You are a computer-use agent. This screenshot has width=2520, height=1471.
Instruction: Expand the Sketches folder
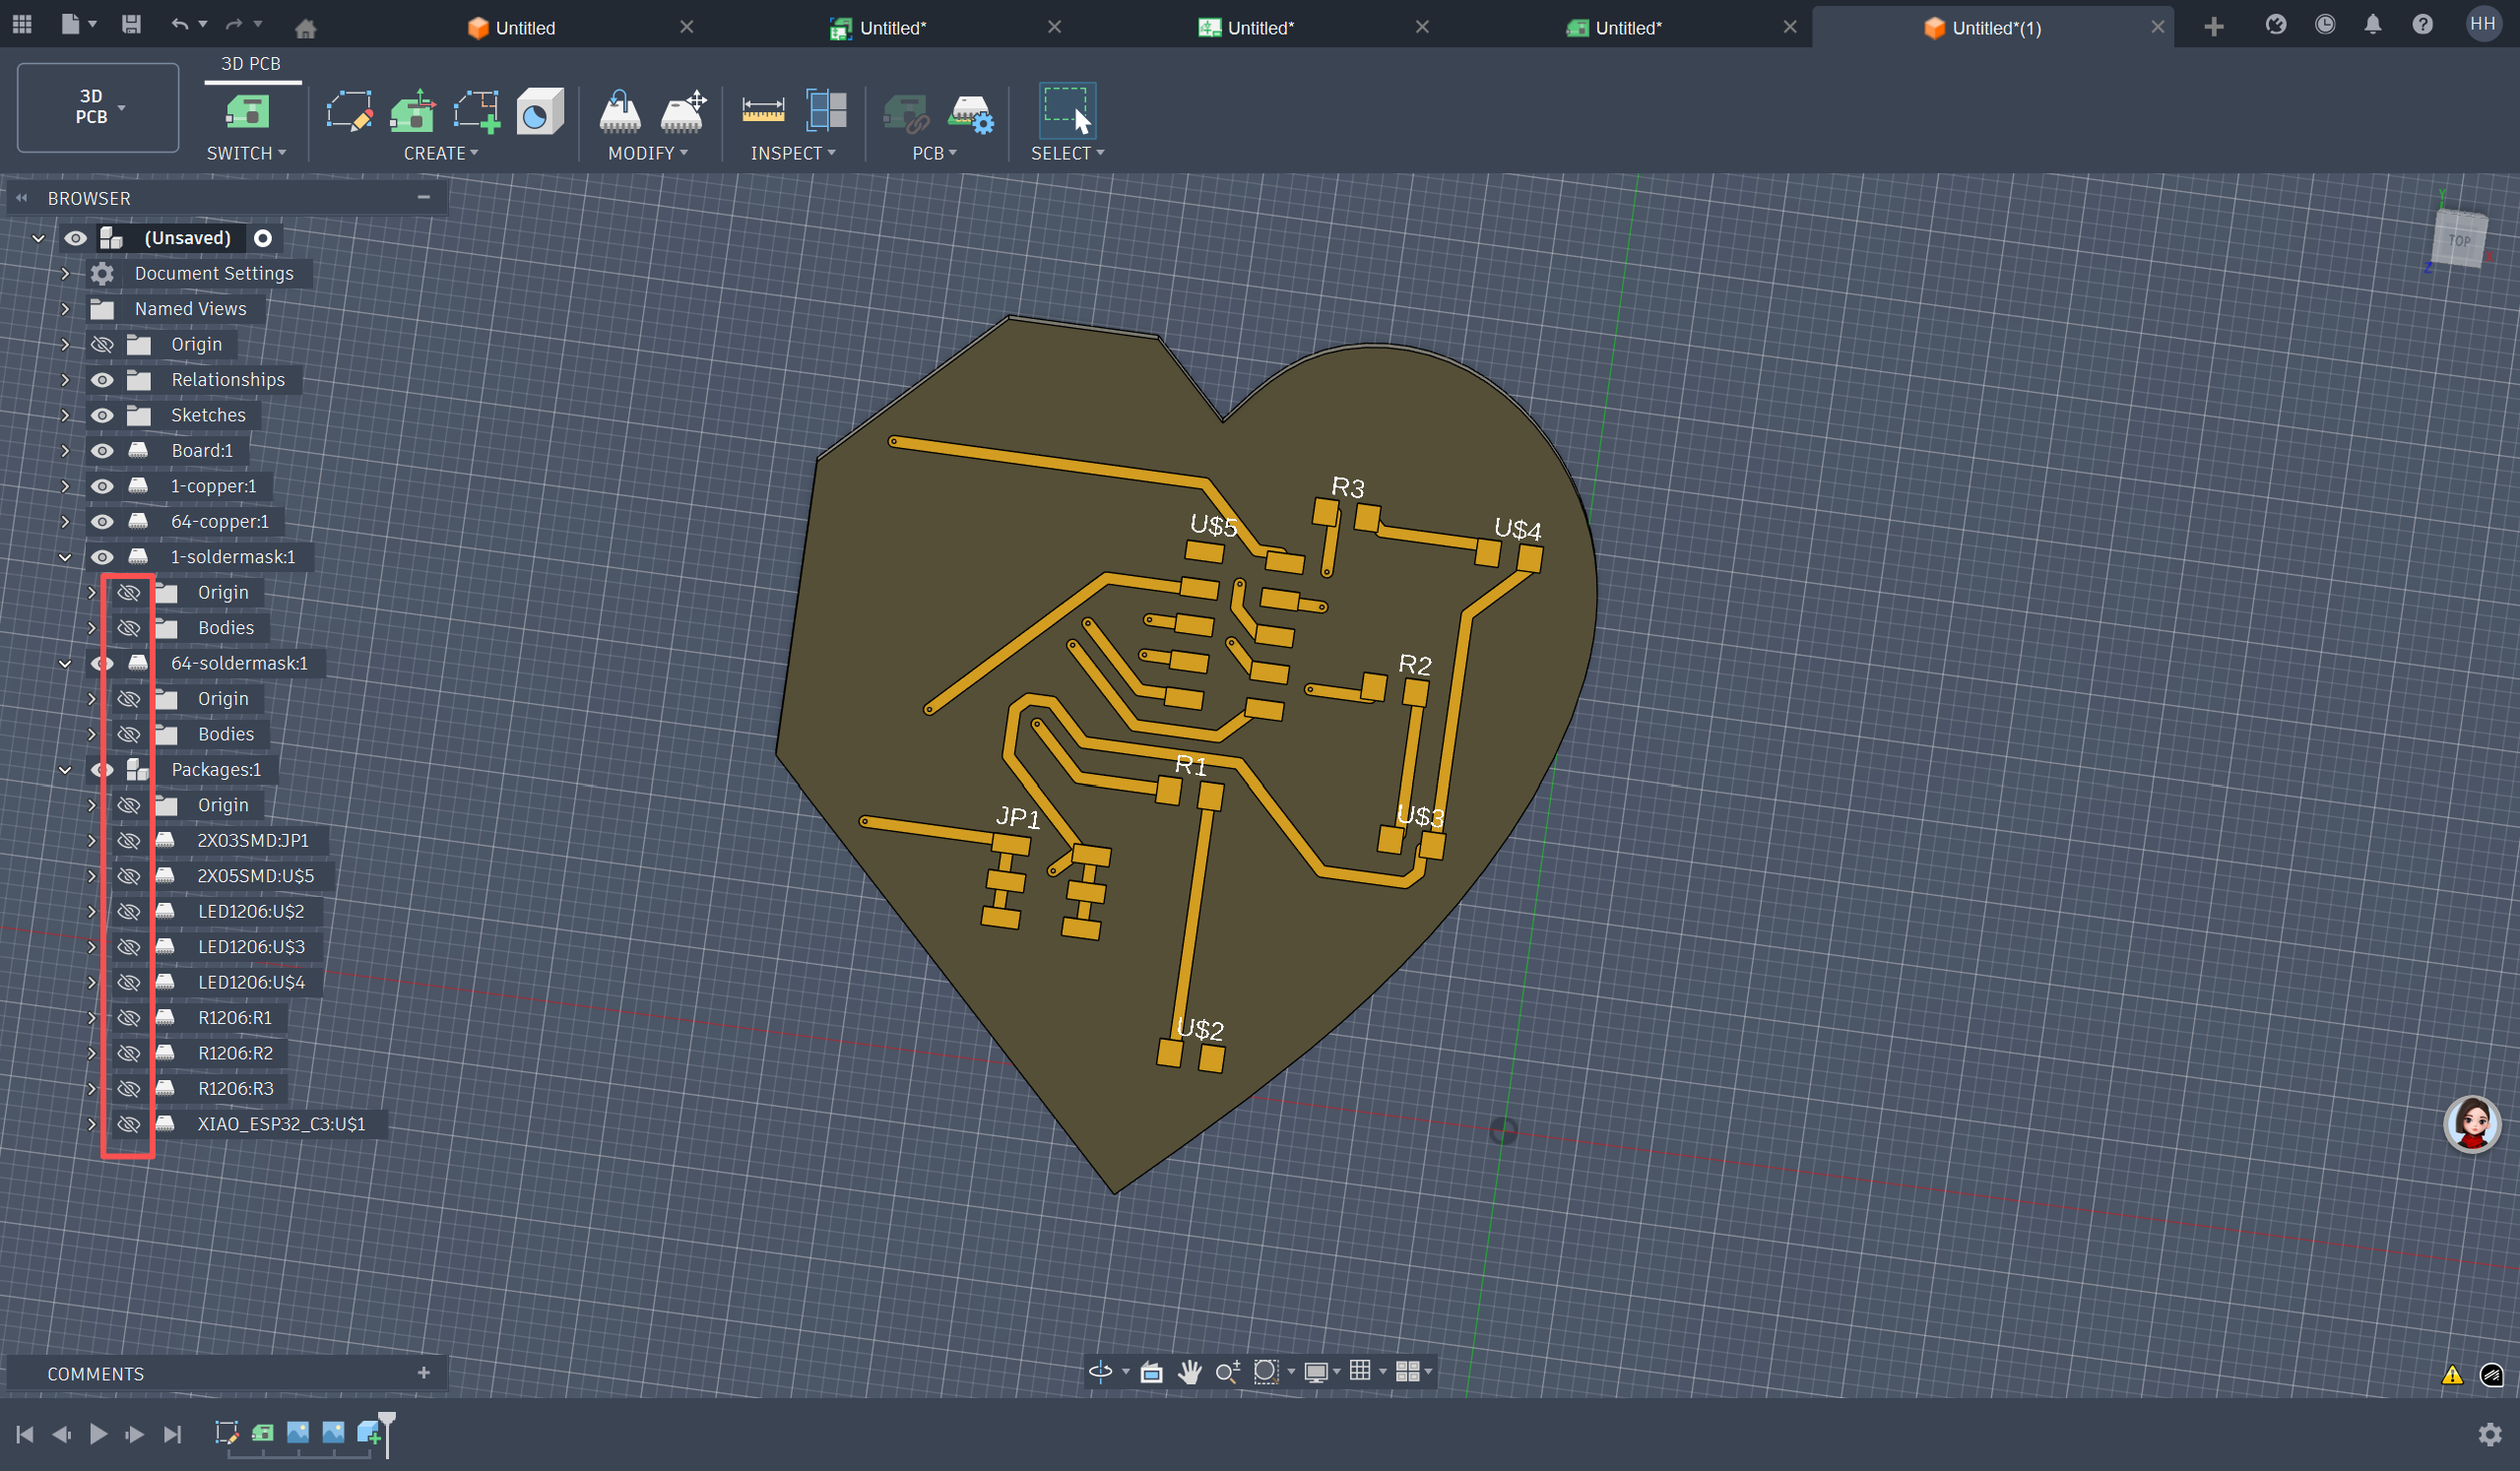65,415
